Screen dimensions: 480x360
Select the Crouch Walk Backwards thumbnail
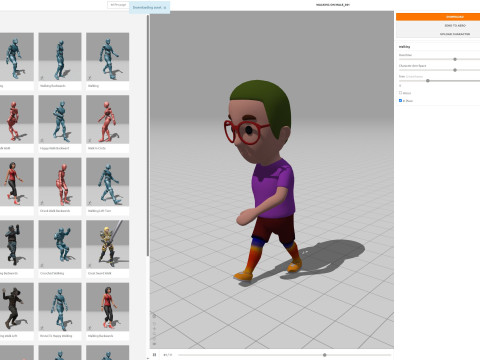[x=60, y=182]
